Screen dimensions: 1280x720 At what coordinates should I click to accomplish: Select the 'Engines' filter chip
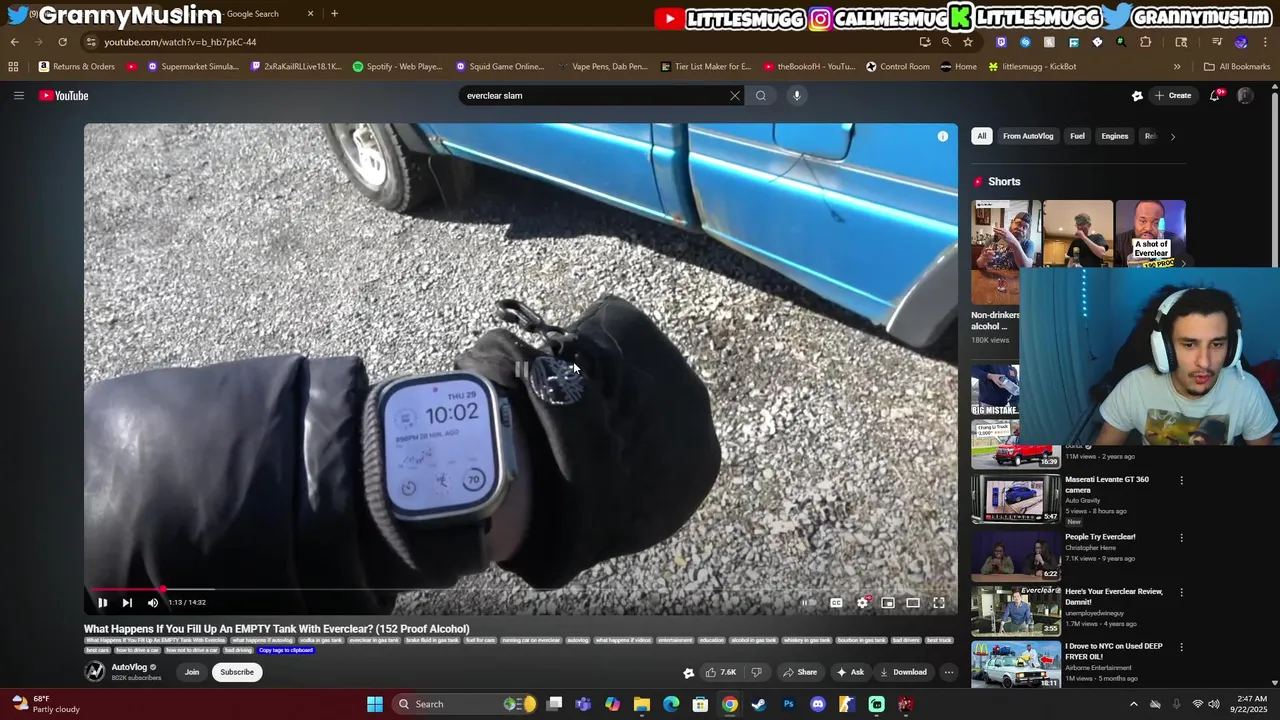(x=1115, y=136)
